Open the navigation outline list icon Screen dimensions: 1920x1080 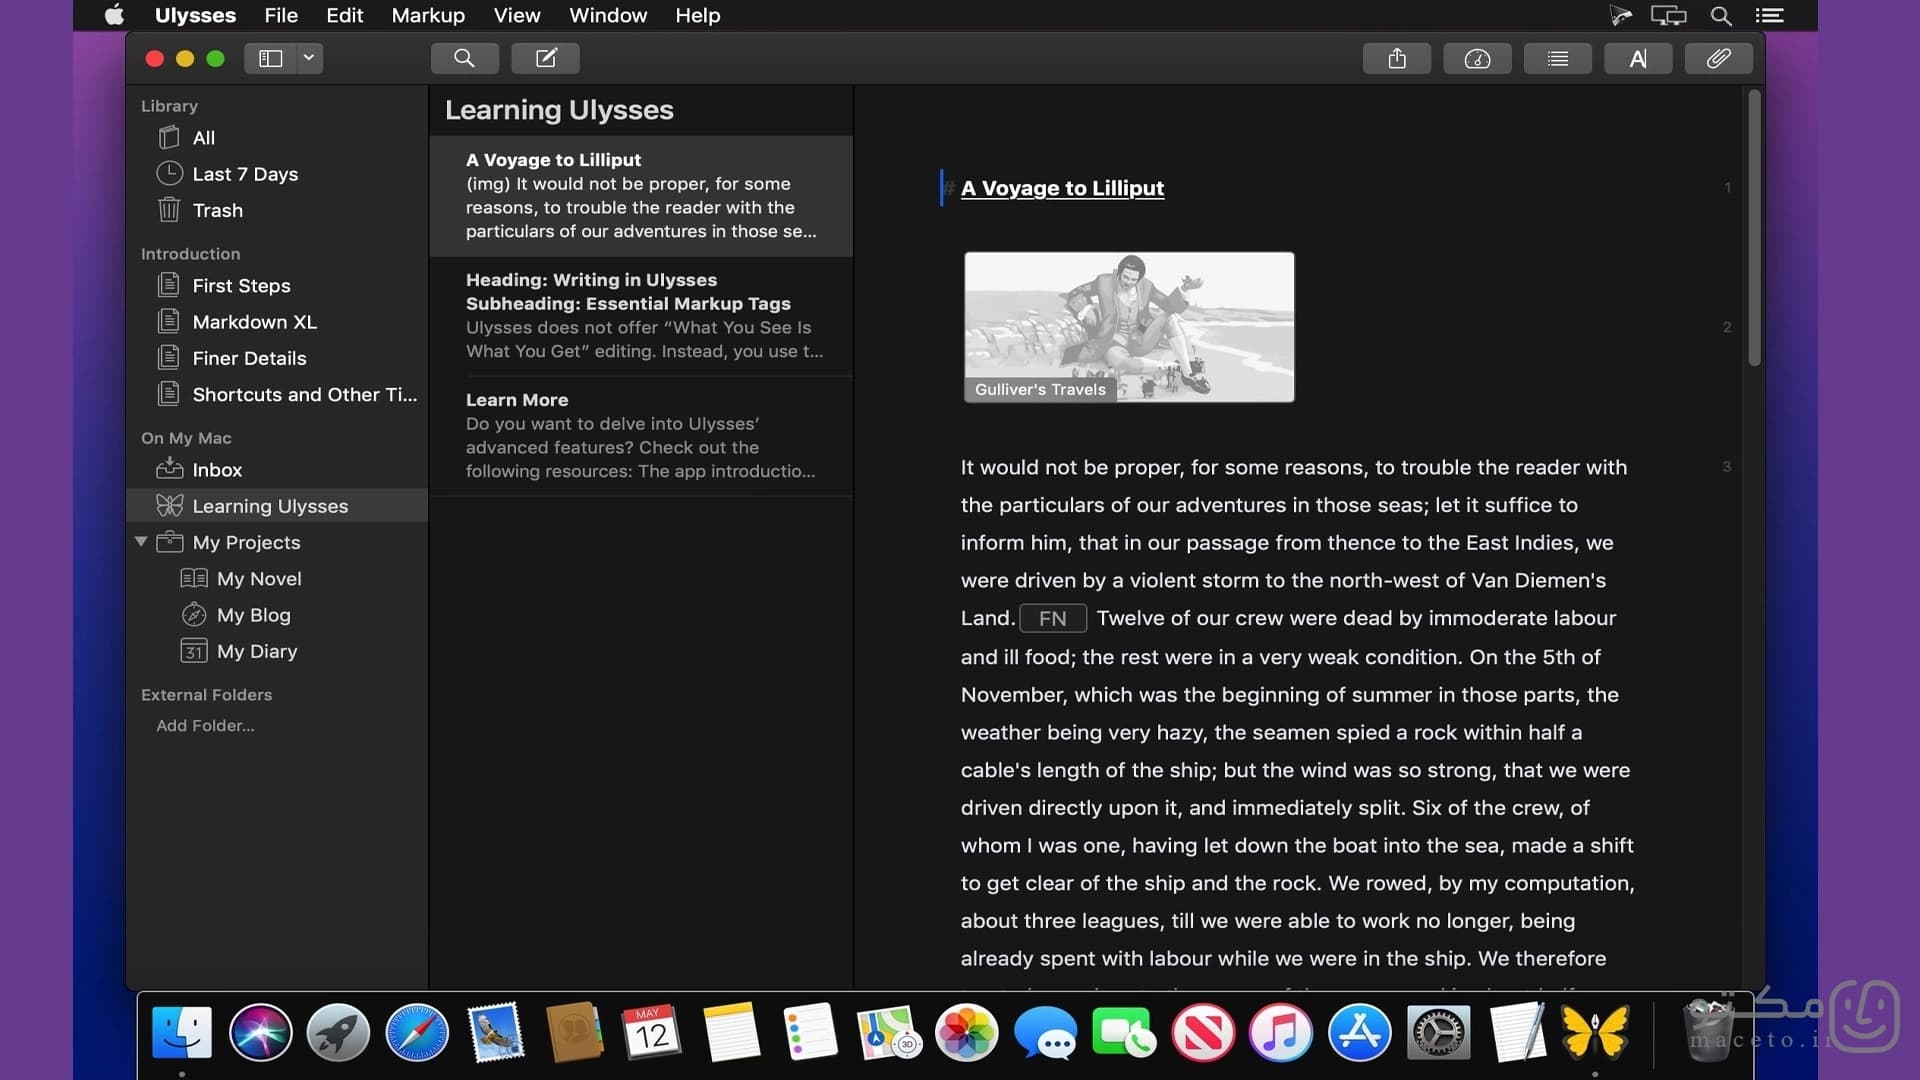point(1557,58)
